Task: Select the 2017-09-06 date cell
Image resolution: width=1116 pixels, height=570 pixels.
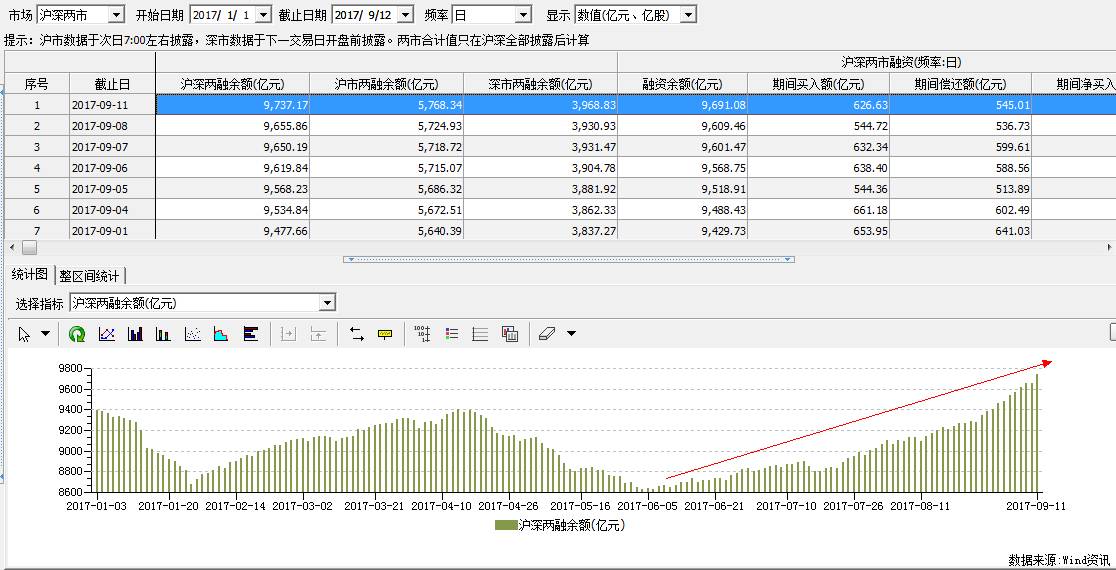Action: click(x=112, y=168)
